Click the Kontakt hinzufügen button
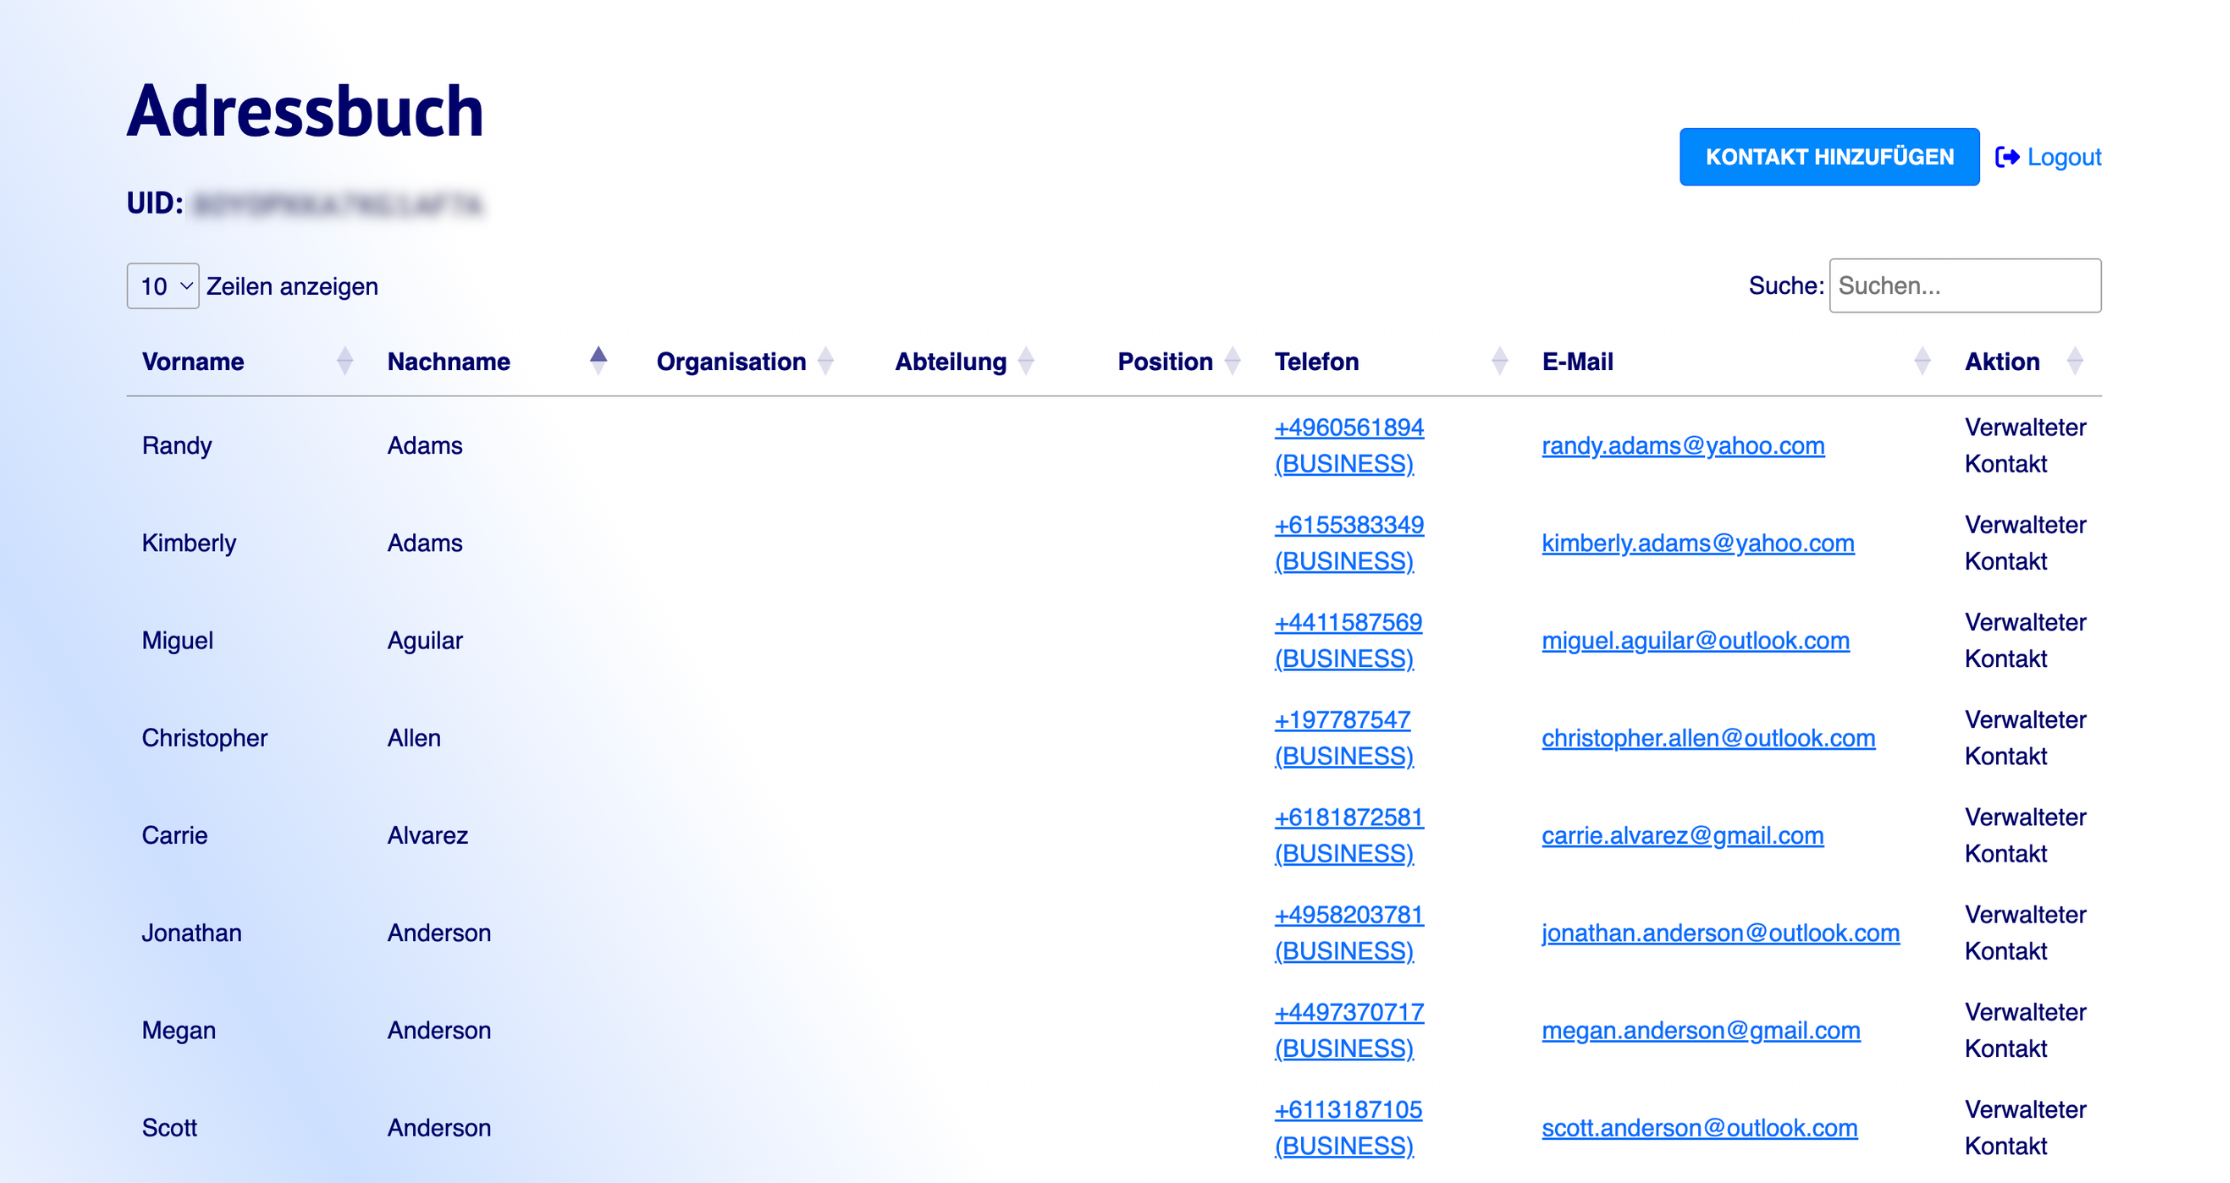 (x=1828, y=157)
